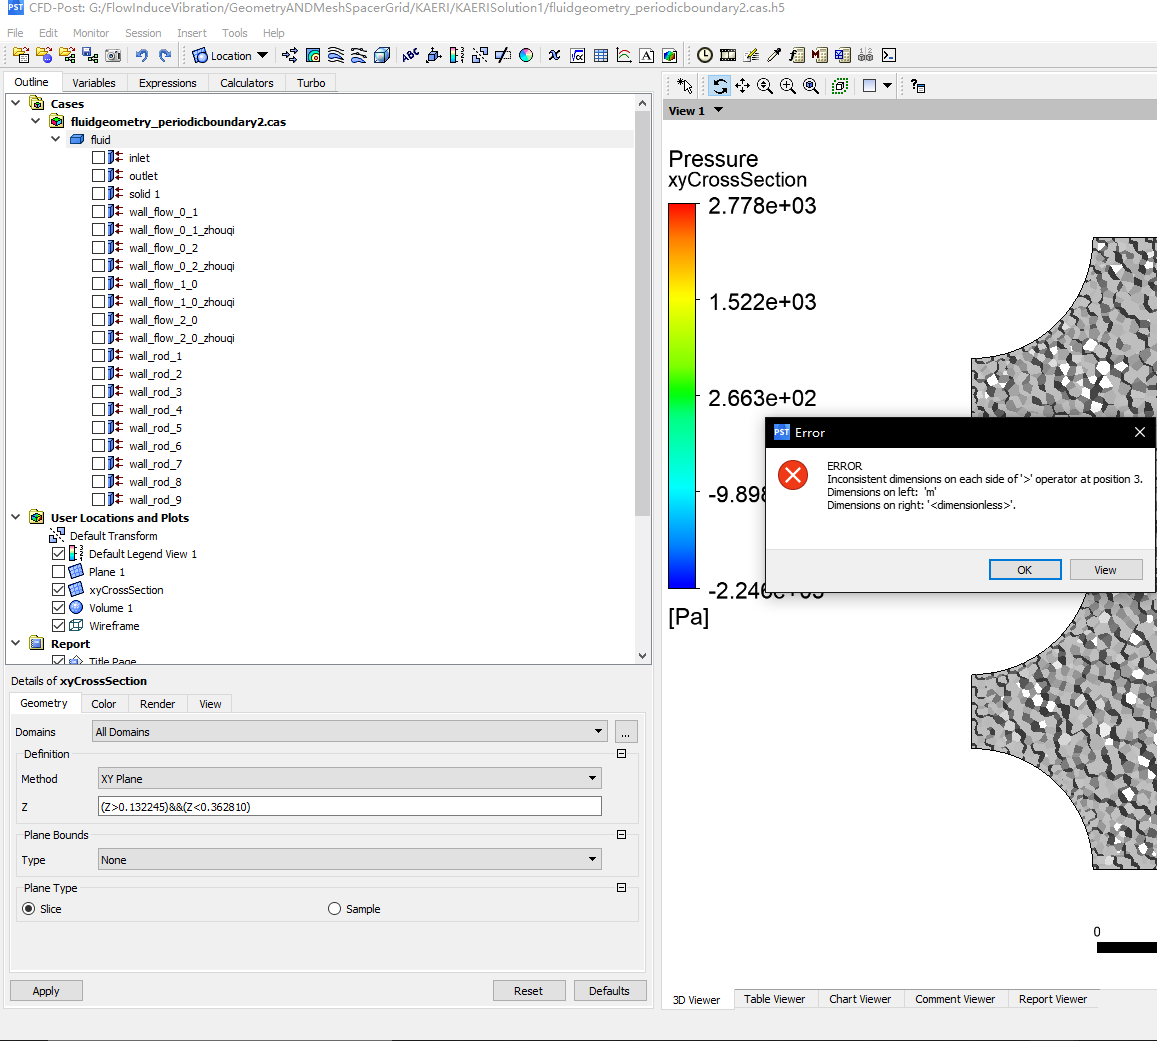The image size is (1157, 1041).
Task: Select the Pan view tool
Action: click(x=742, y=87)
